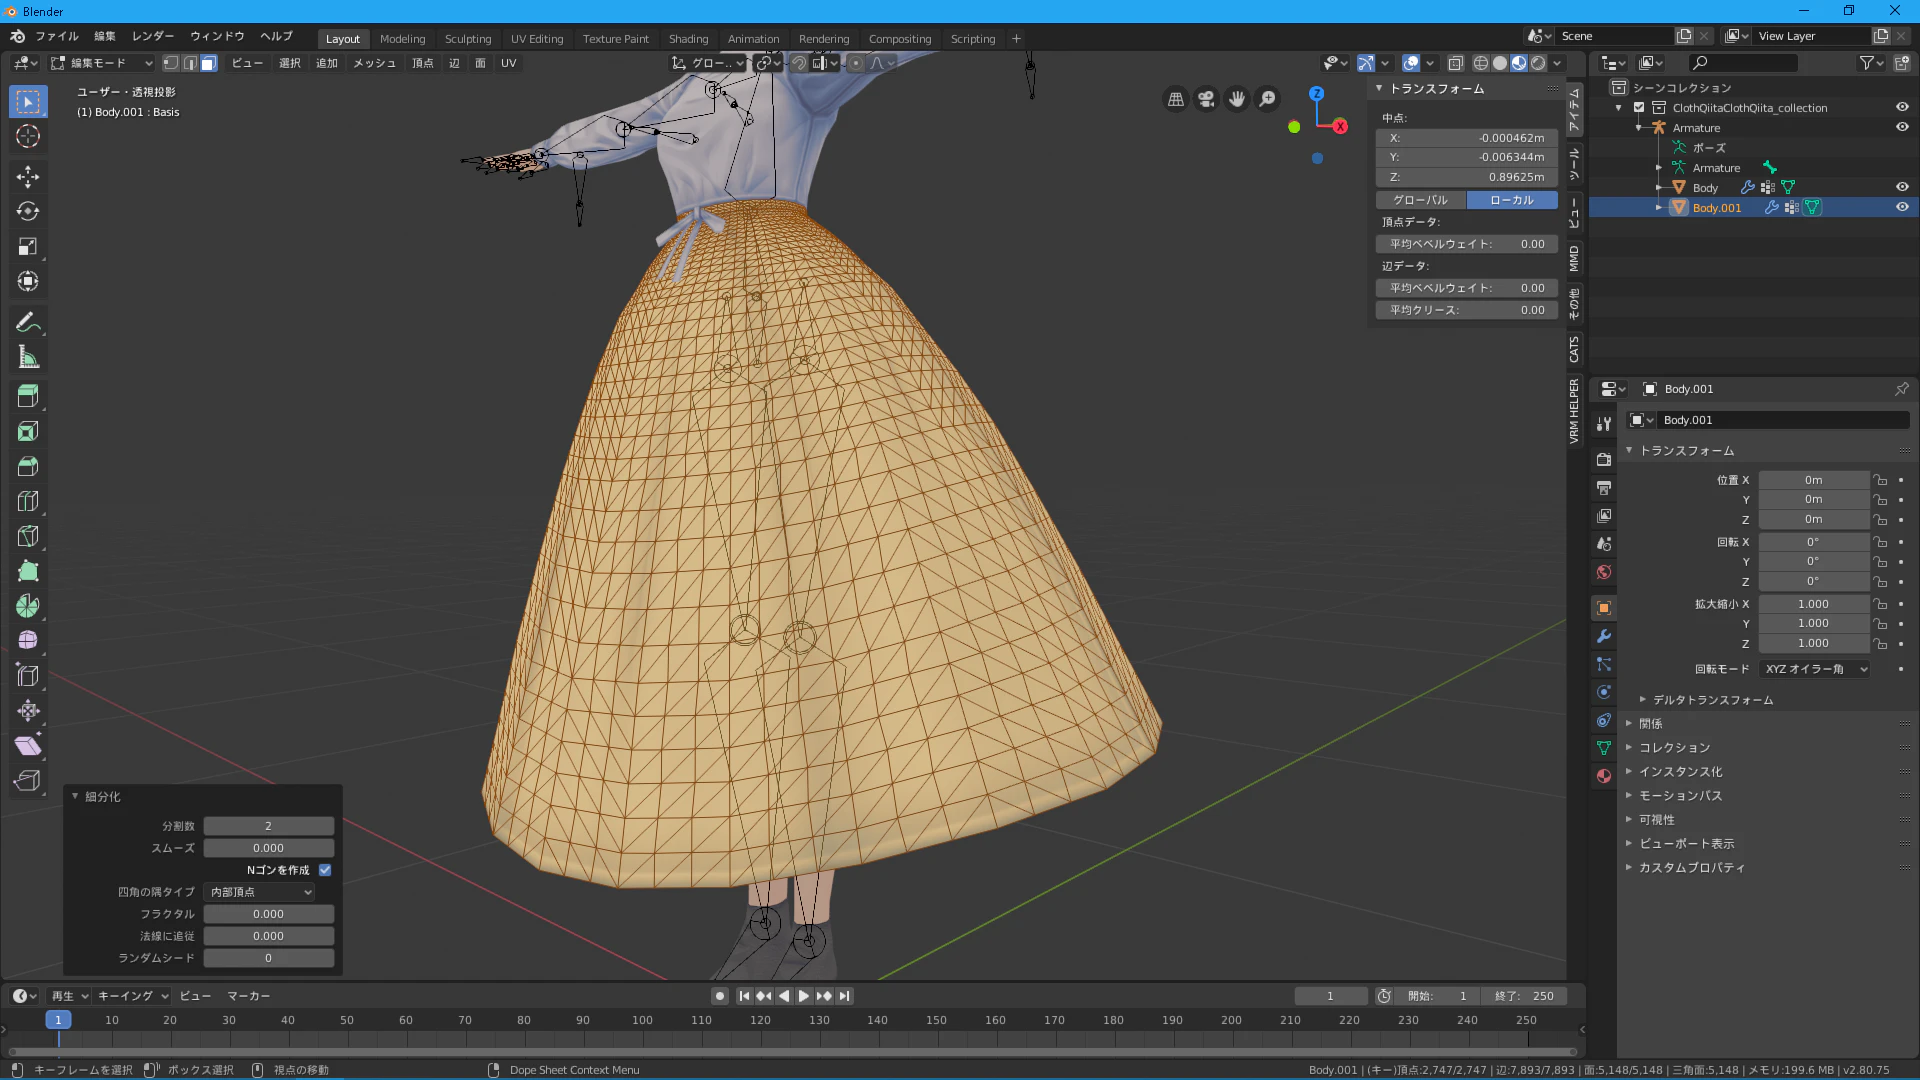The height and width of the screenshot is (1080, 1920).
Task: Click the camera view icon in viewport
Action: [1206, 99]
